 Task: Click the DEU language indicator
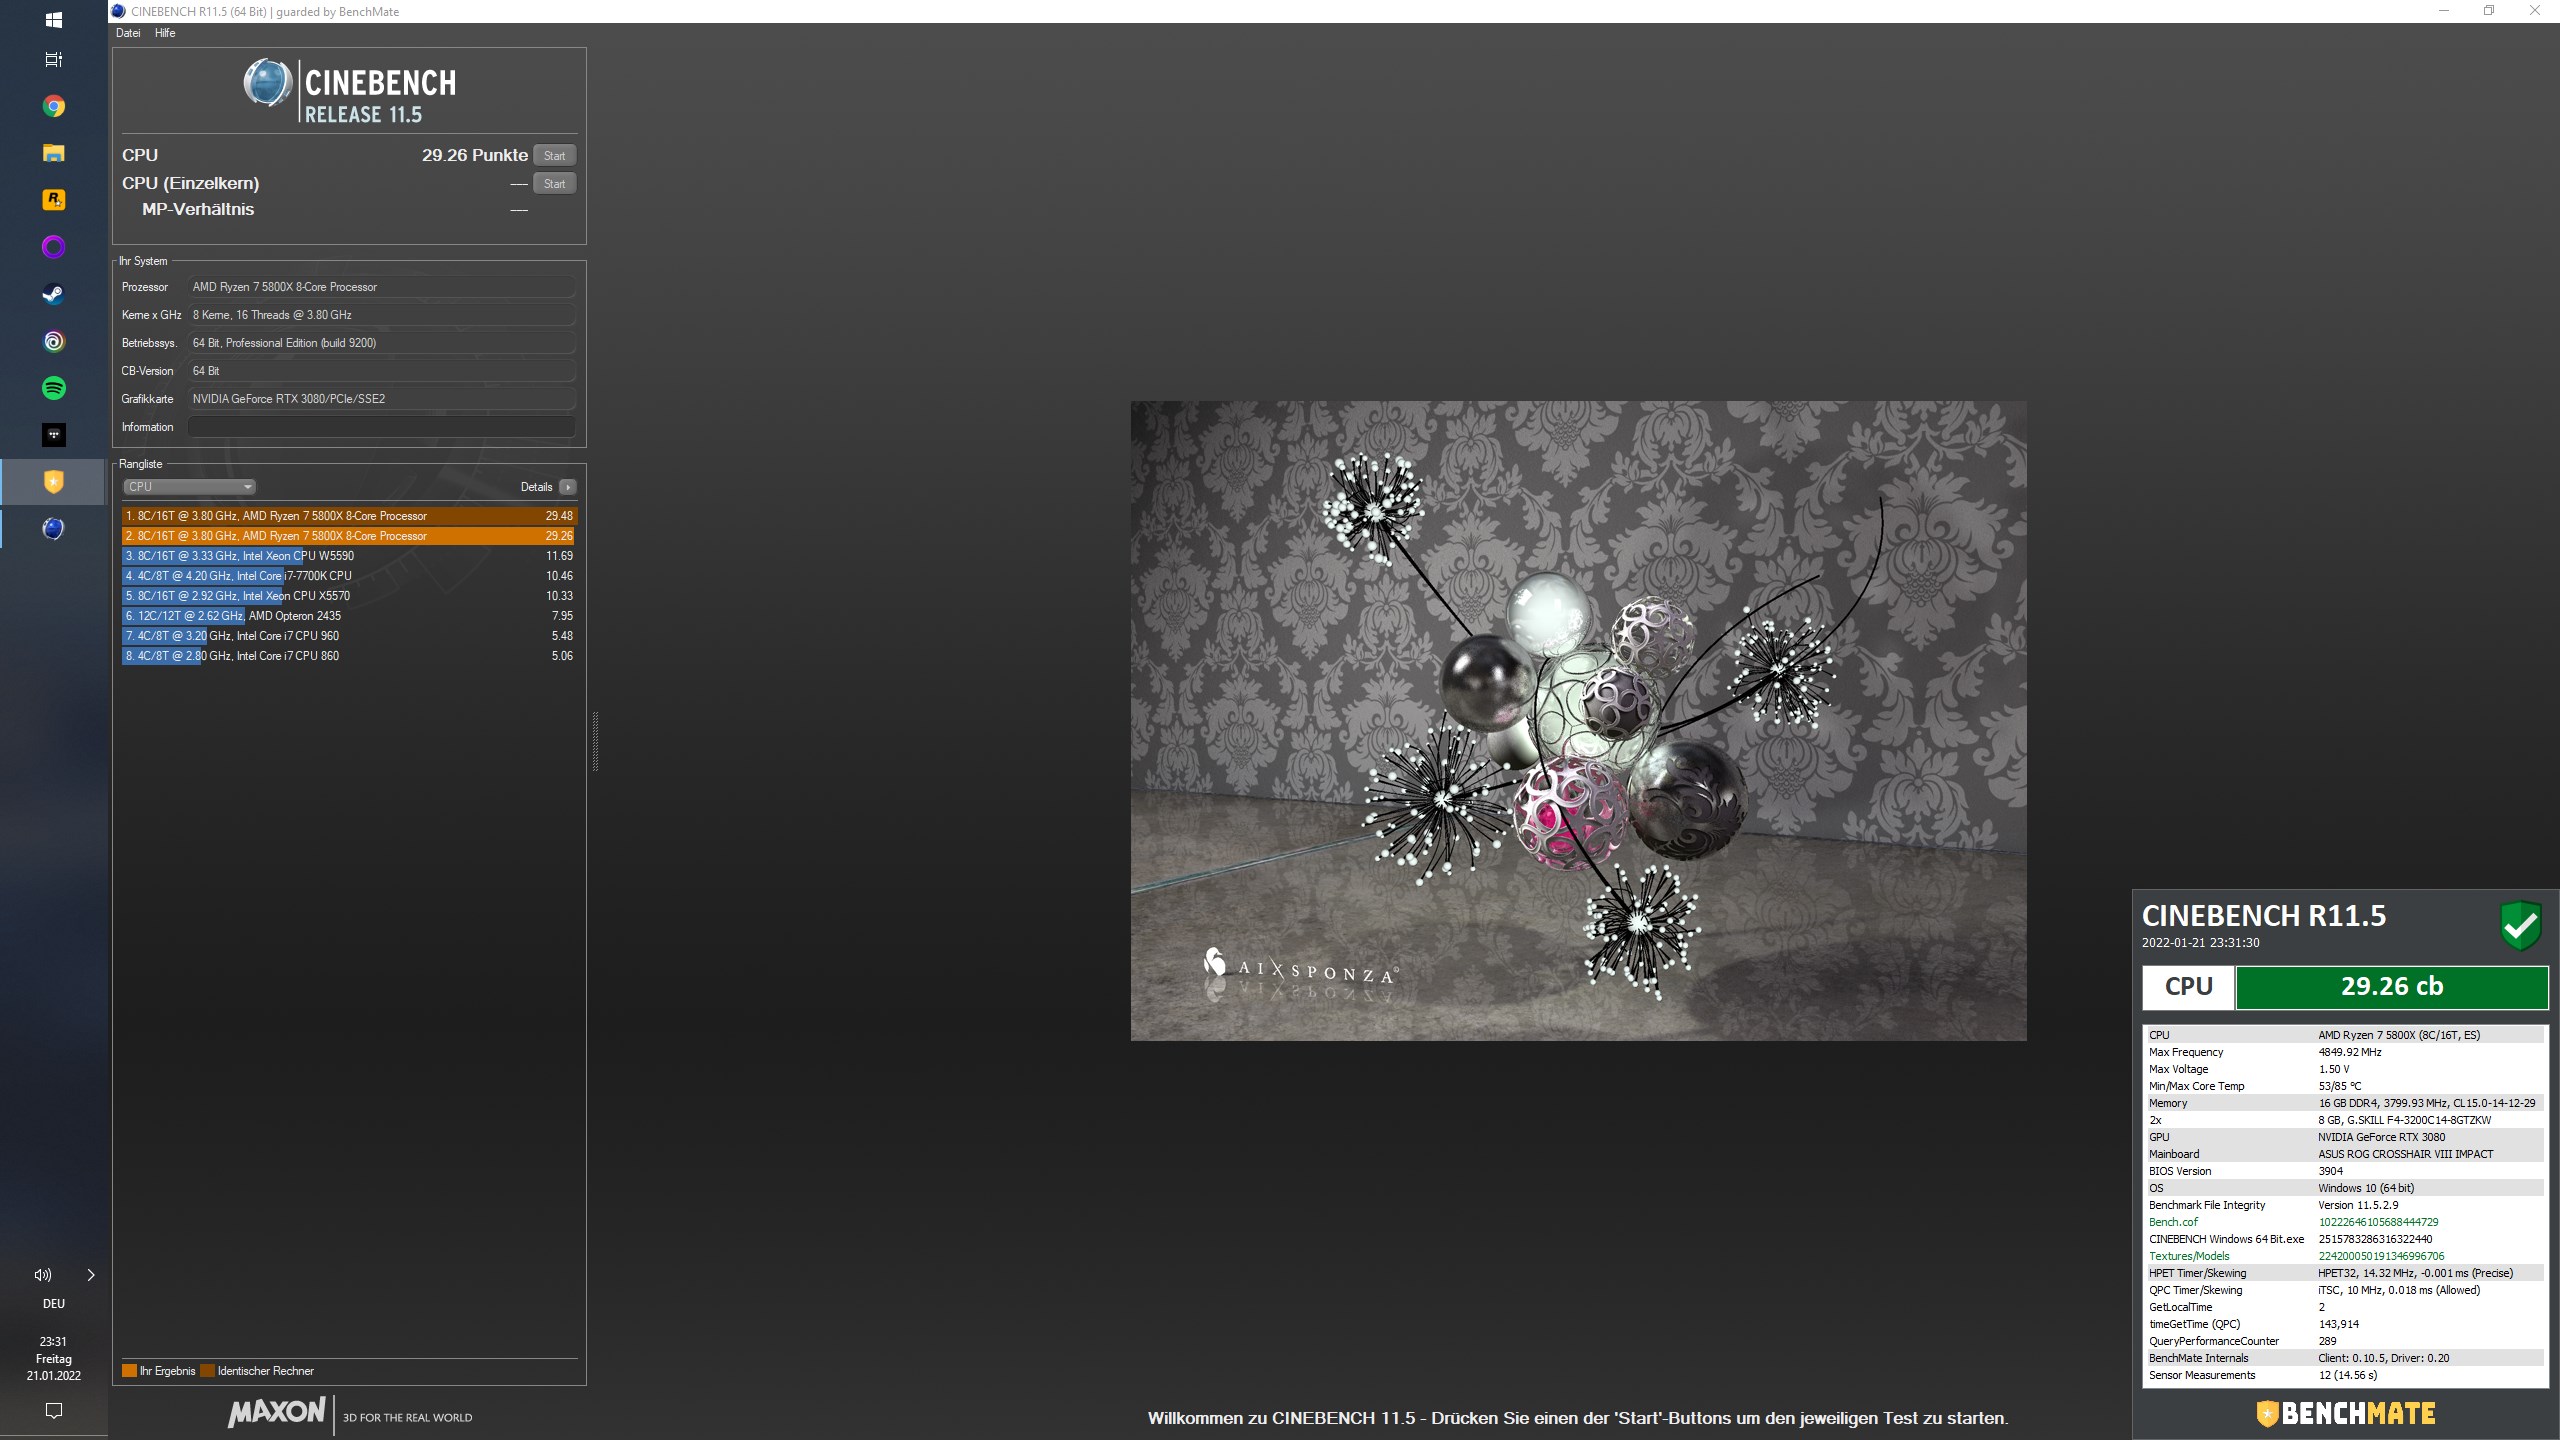[54, 1304]
